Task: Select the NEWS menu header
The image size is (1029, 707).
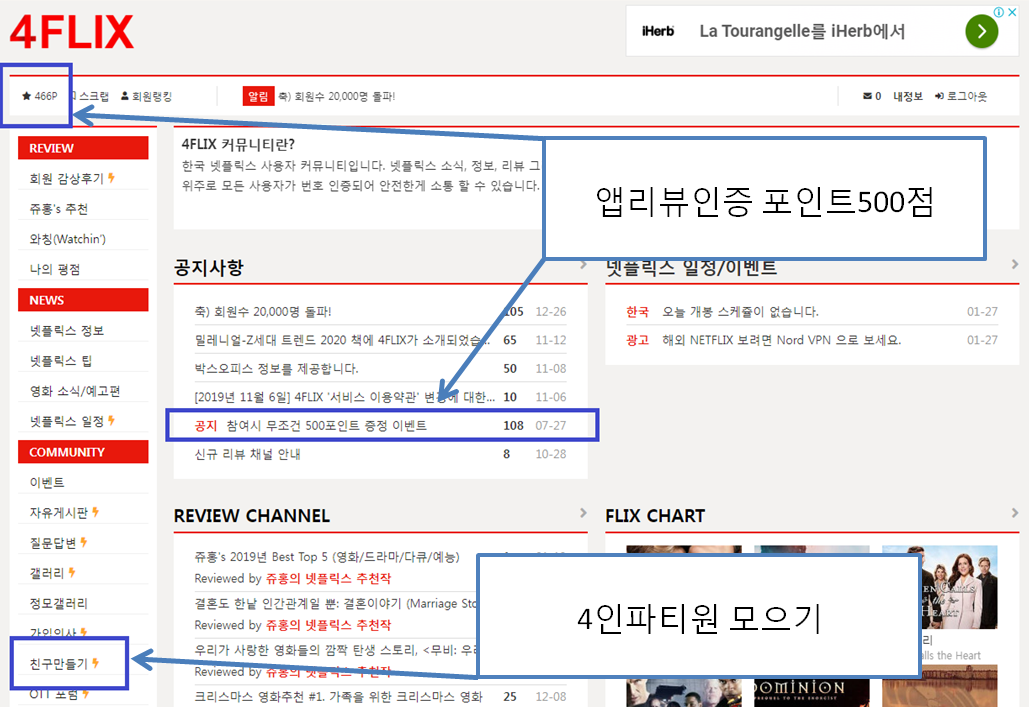Action: coord(83,299)
